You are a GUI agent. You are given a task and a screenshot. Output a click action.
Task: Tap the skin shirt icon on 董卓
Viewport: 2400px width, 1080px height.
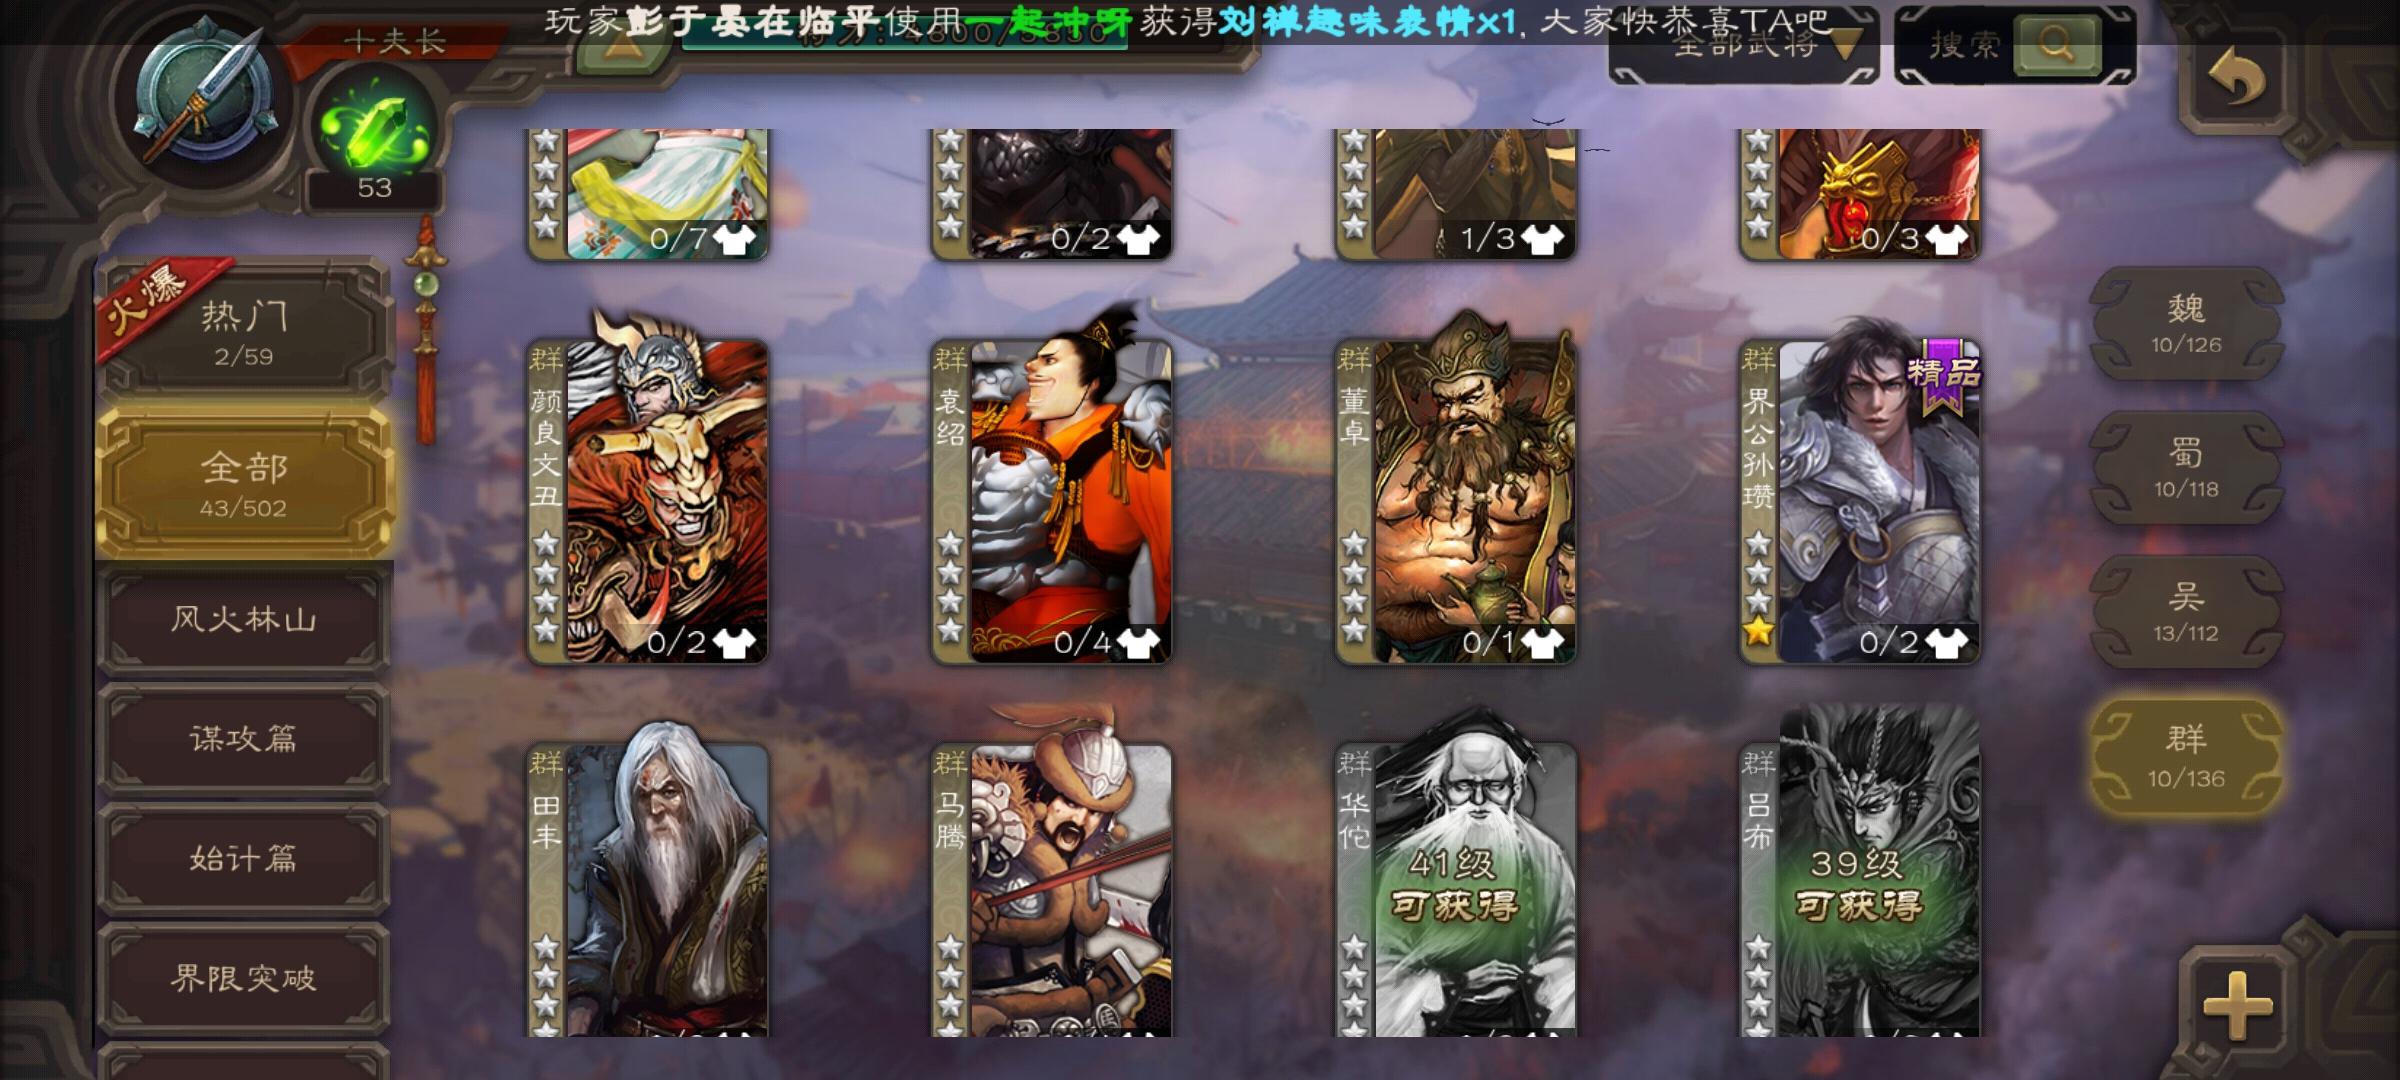1542,642
